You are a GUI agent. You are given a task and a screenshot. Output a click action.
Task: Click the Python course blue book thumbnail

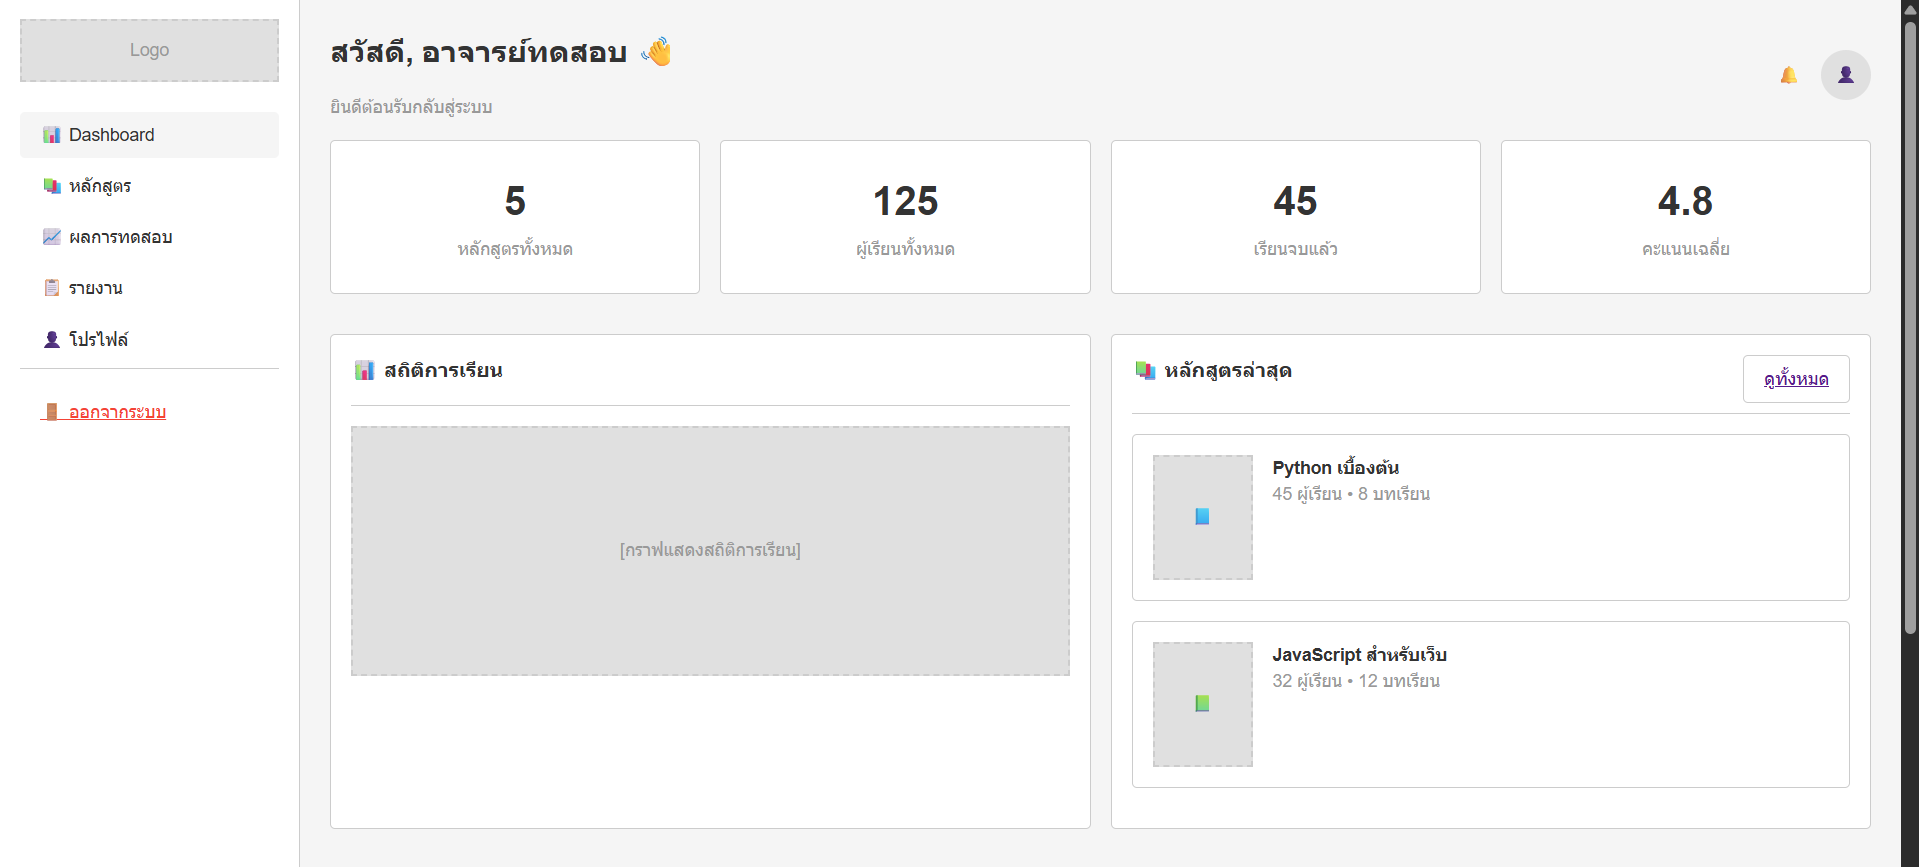pos(1202,517)
